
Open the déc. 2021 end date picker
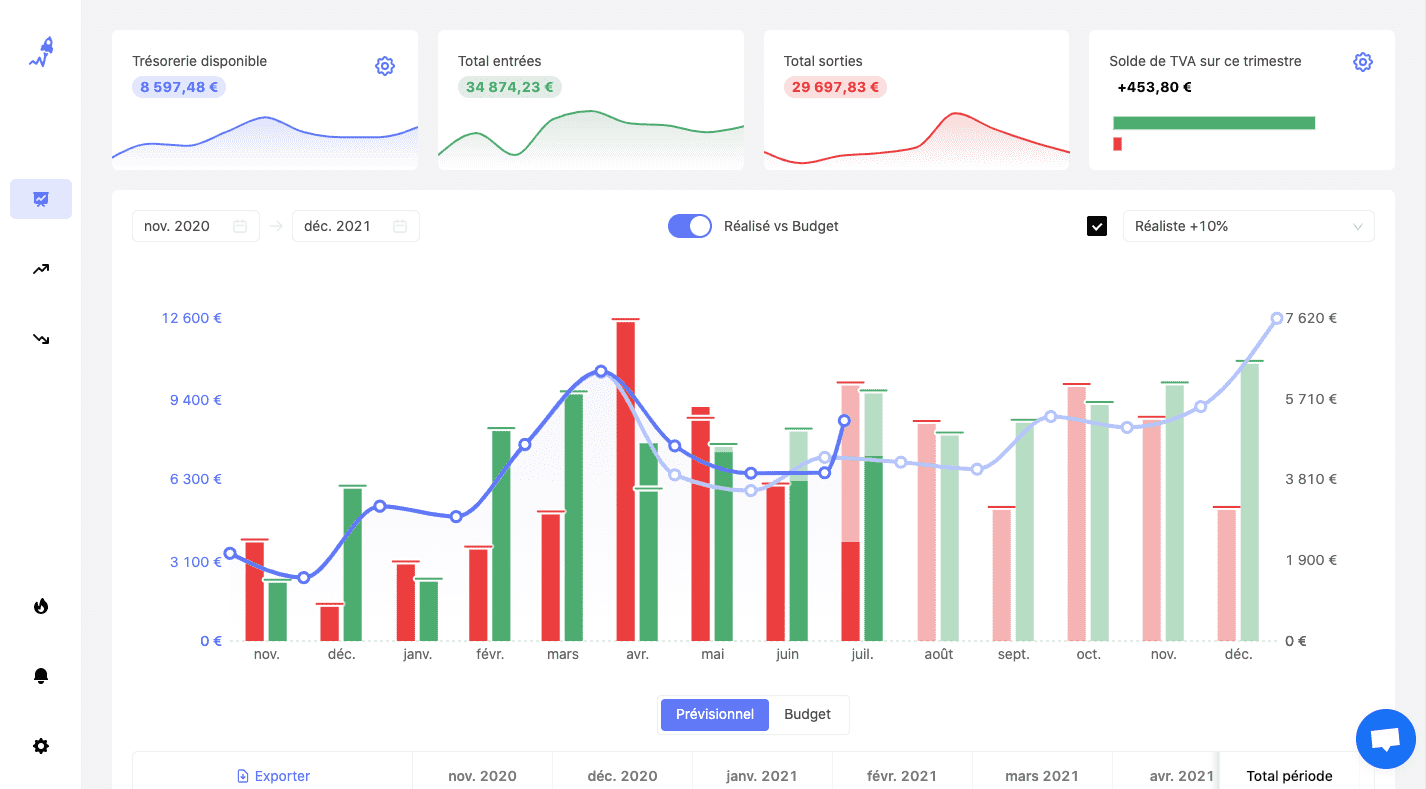coord(355,226)
